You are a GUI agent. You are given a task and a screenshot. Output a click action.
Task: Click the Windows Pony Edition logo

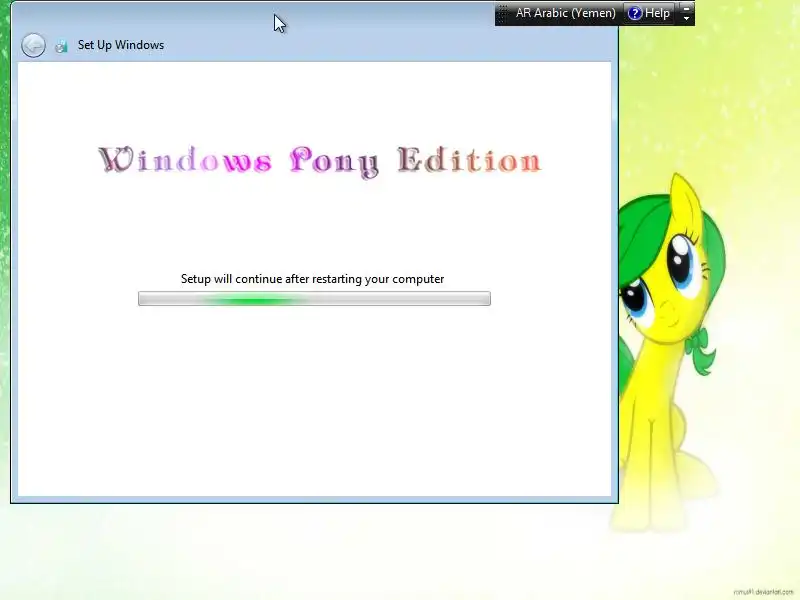[x=319, y=161]
